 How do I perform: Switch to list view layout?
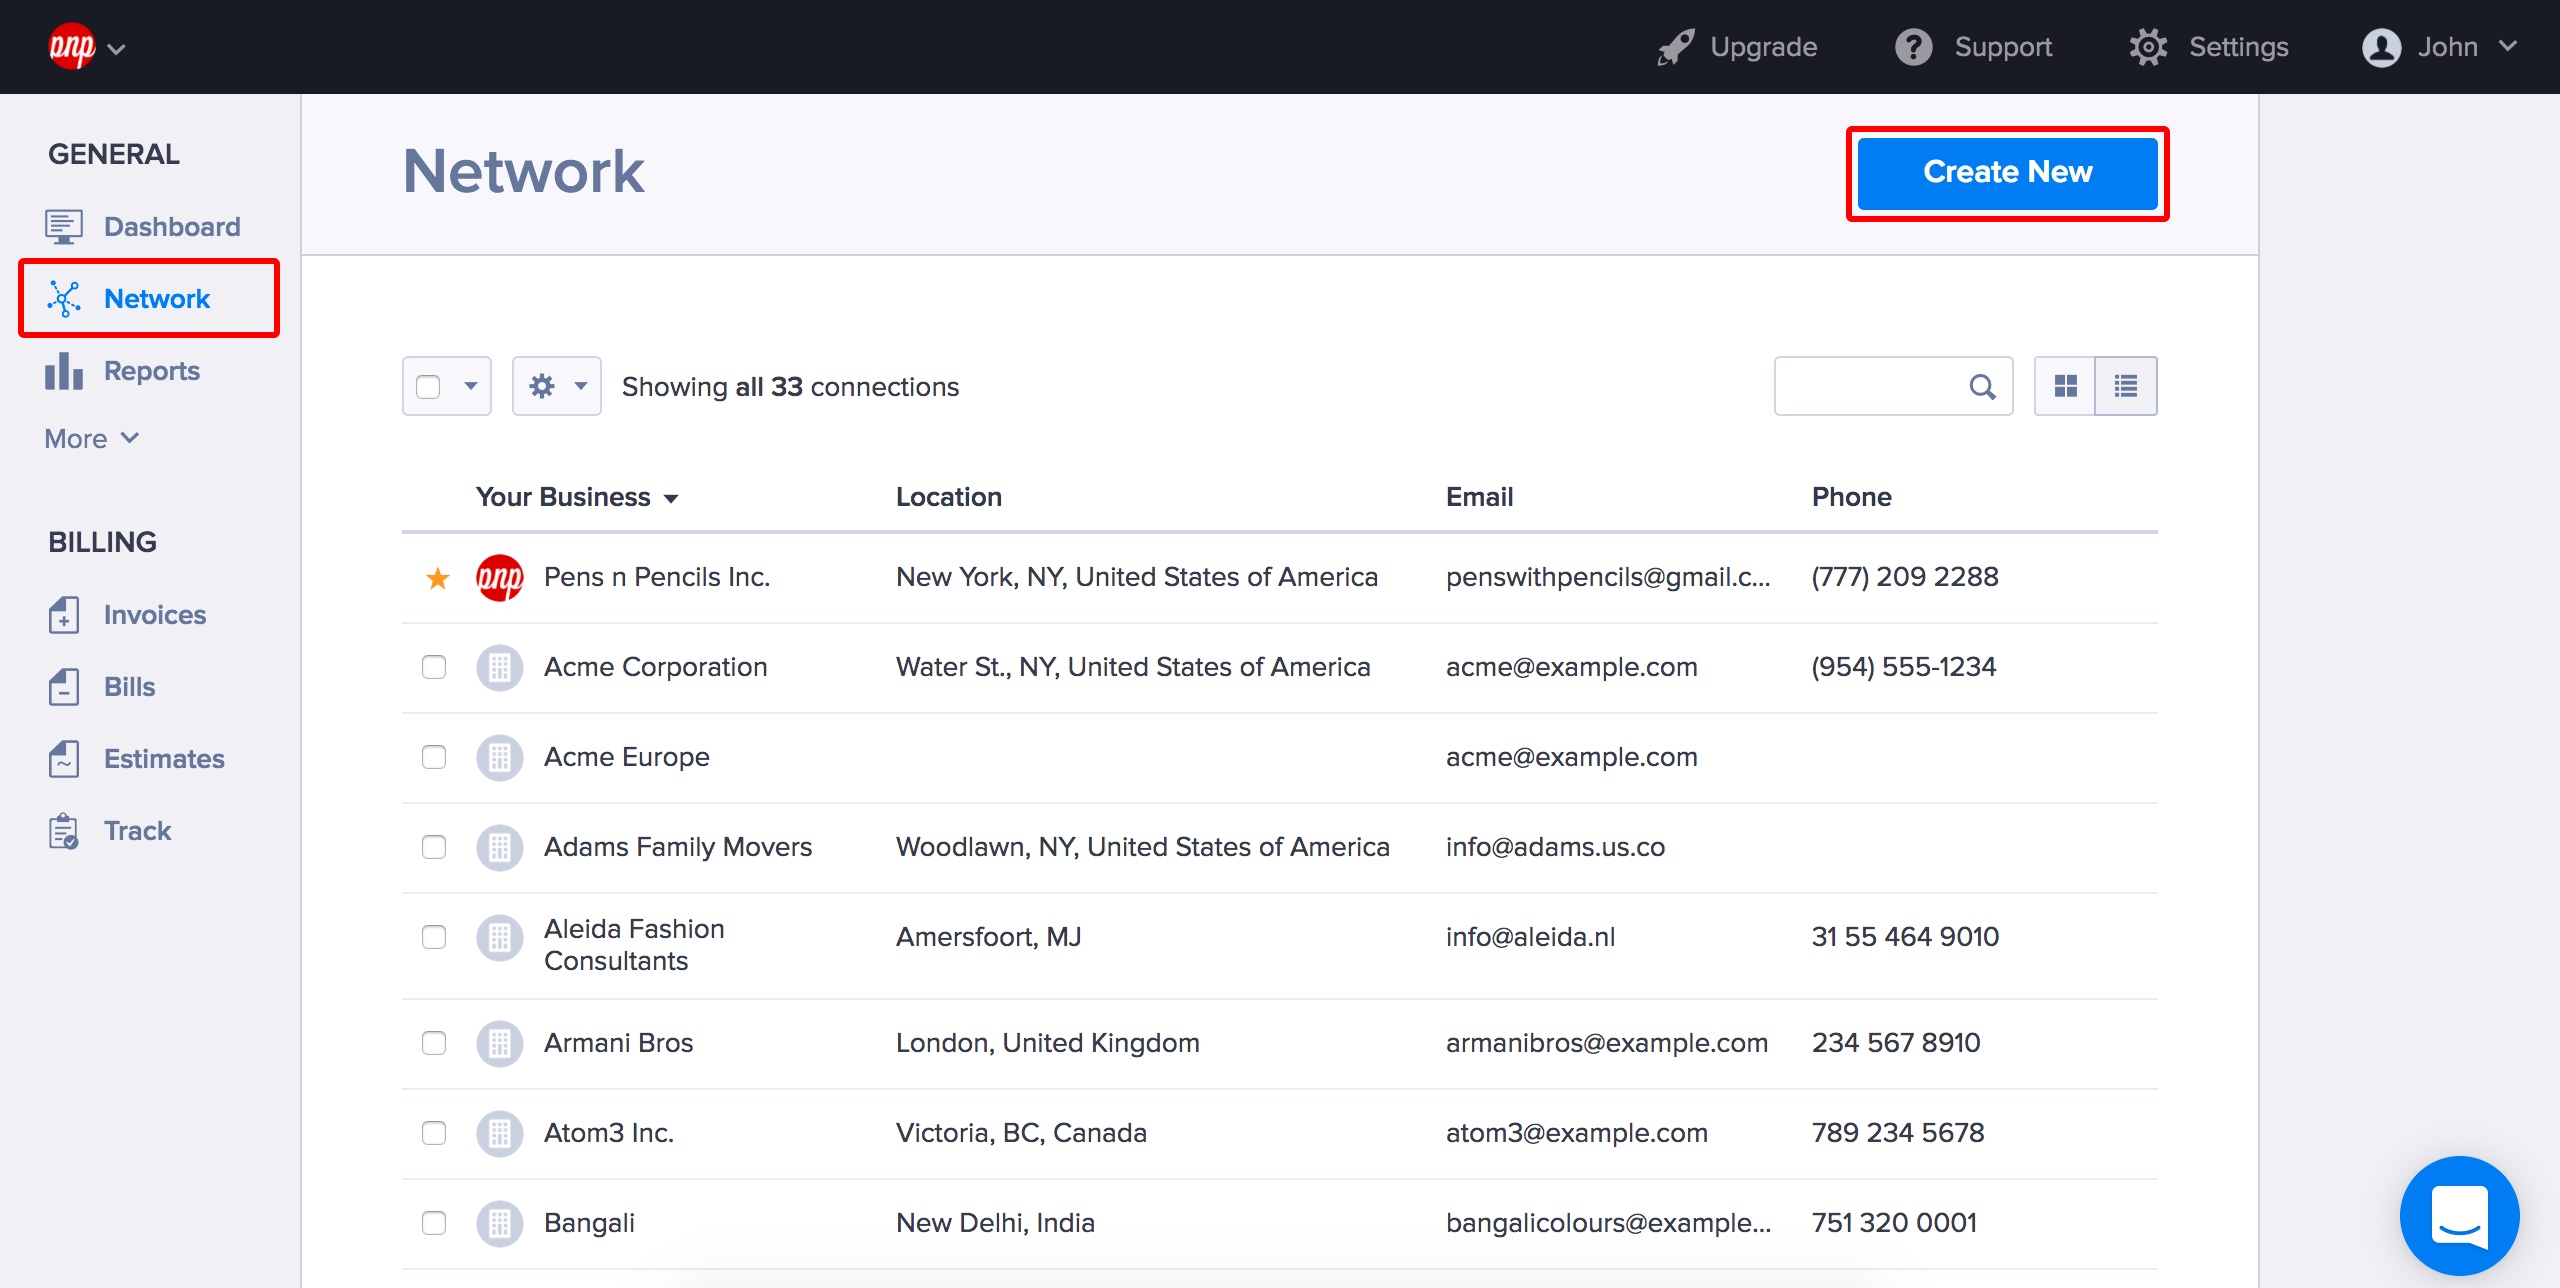(2125, 386)
